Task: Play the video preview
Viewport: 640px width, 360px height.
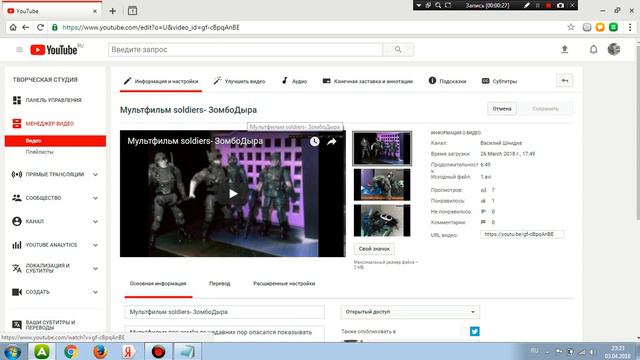Action: 233,193
